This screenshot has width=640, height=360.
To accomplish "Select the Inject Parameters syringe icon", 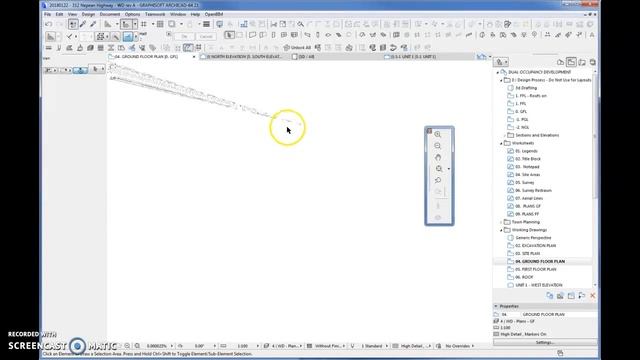I will pyautogui.click(x=93, y=24).
